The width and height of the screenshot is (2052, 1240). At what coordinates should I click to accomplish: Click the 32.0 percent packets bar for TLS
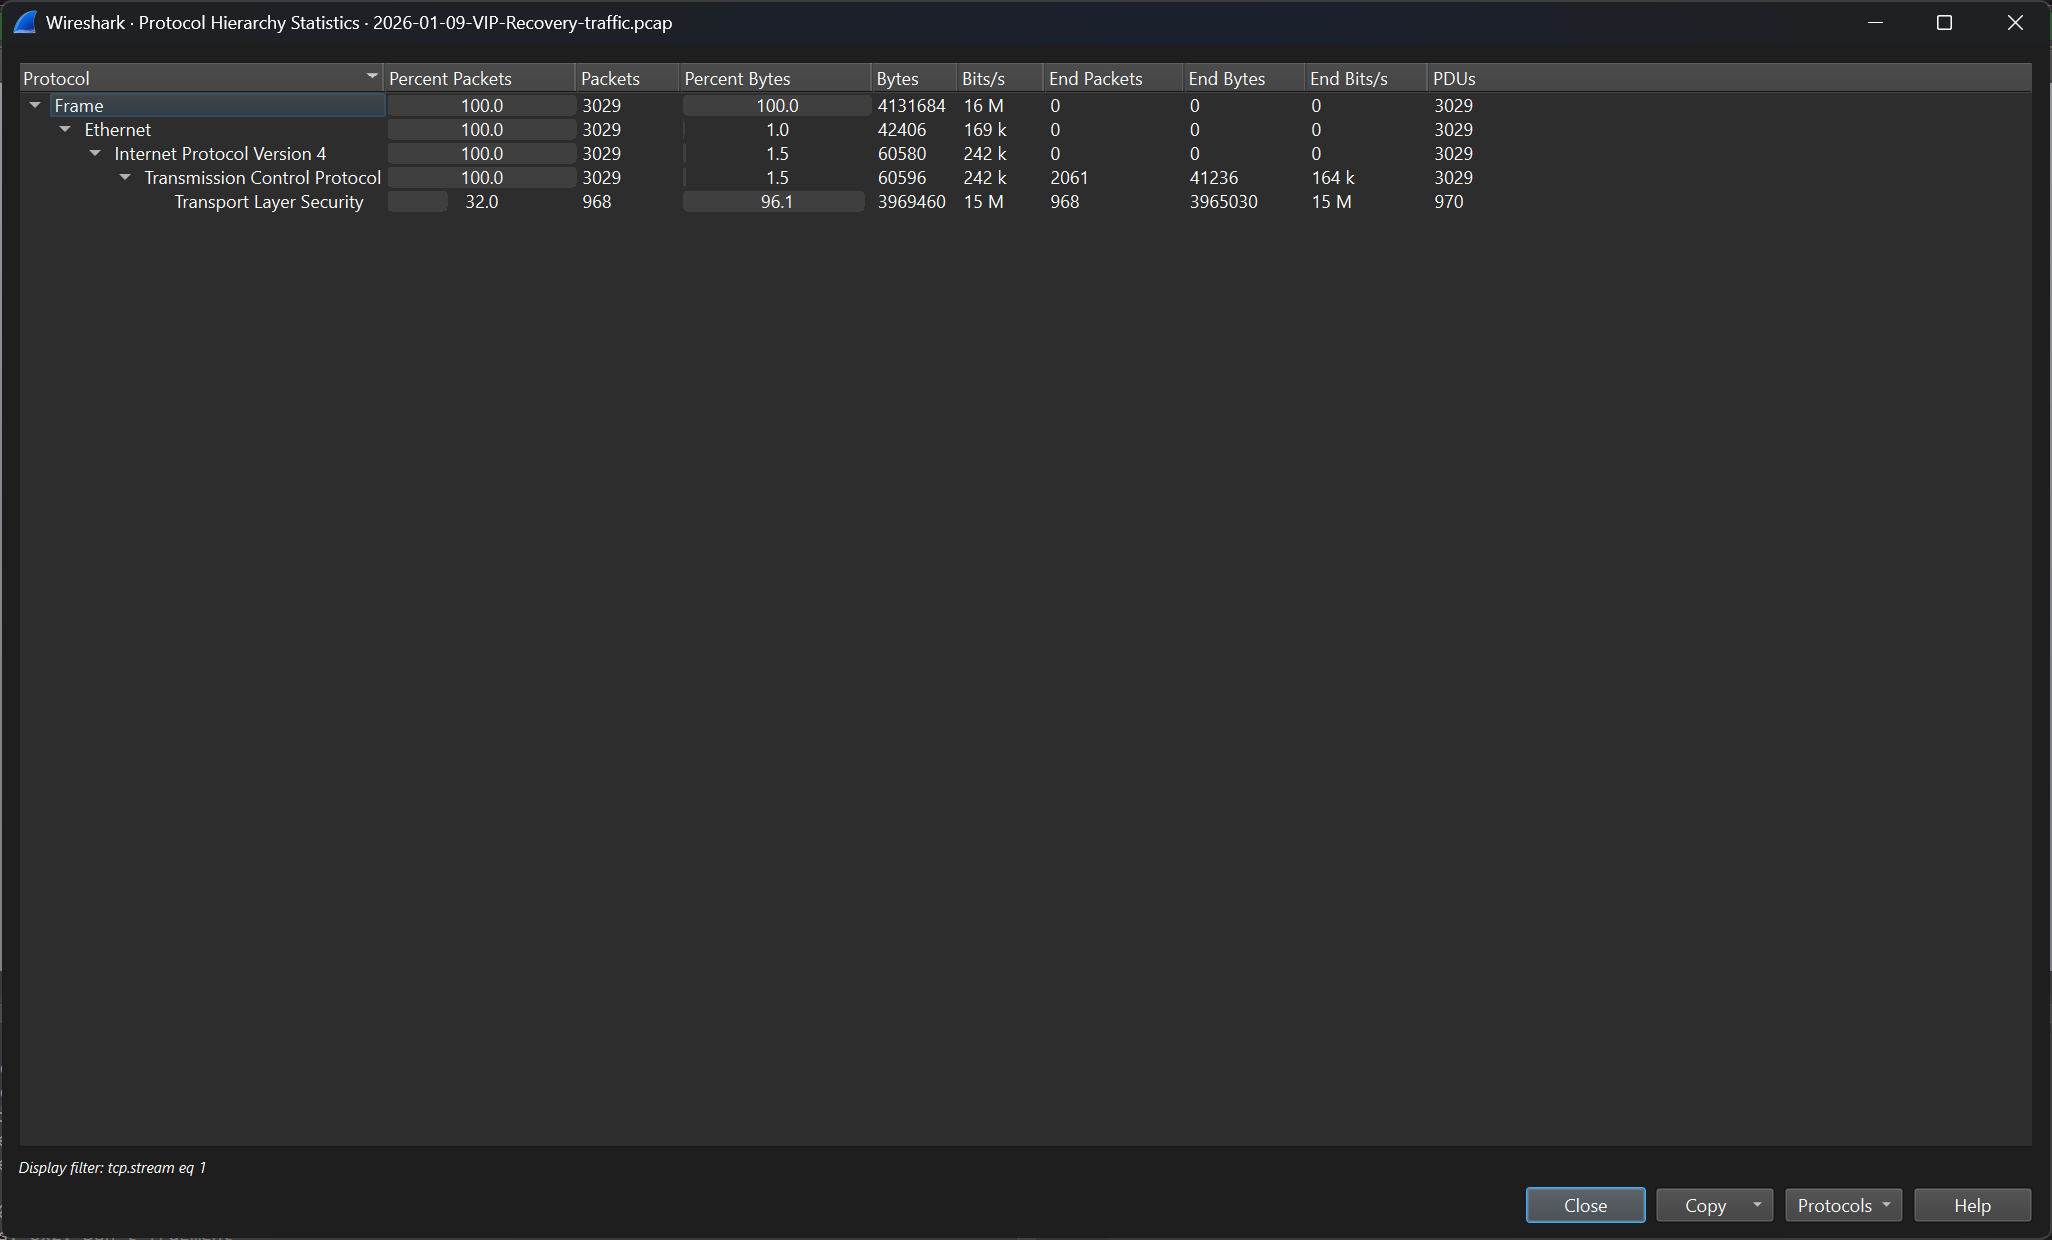[x=481, y=201]
